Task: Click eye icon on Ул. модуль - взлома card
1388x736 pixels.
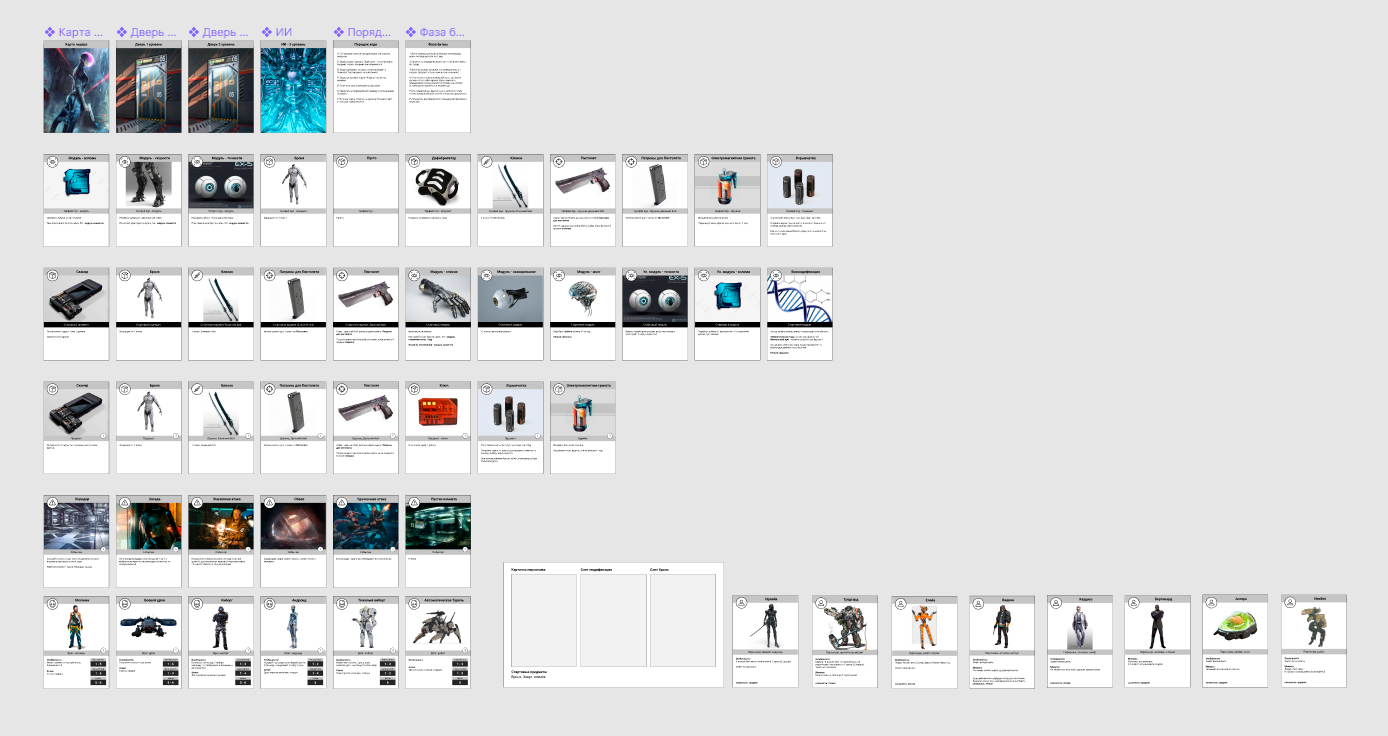Action: (701, 273)
